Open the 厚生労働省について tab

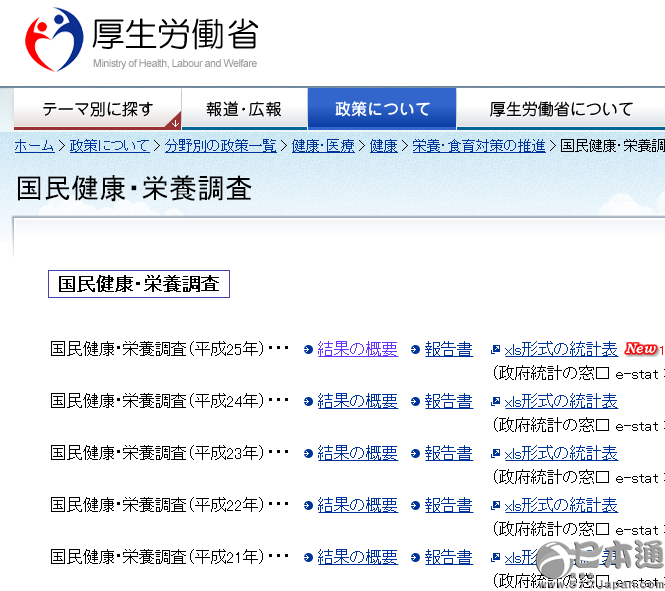tap(561, 109)
